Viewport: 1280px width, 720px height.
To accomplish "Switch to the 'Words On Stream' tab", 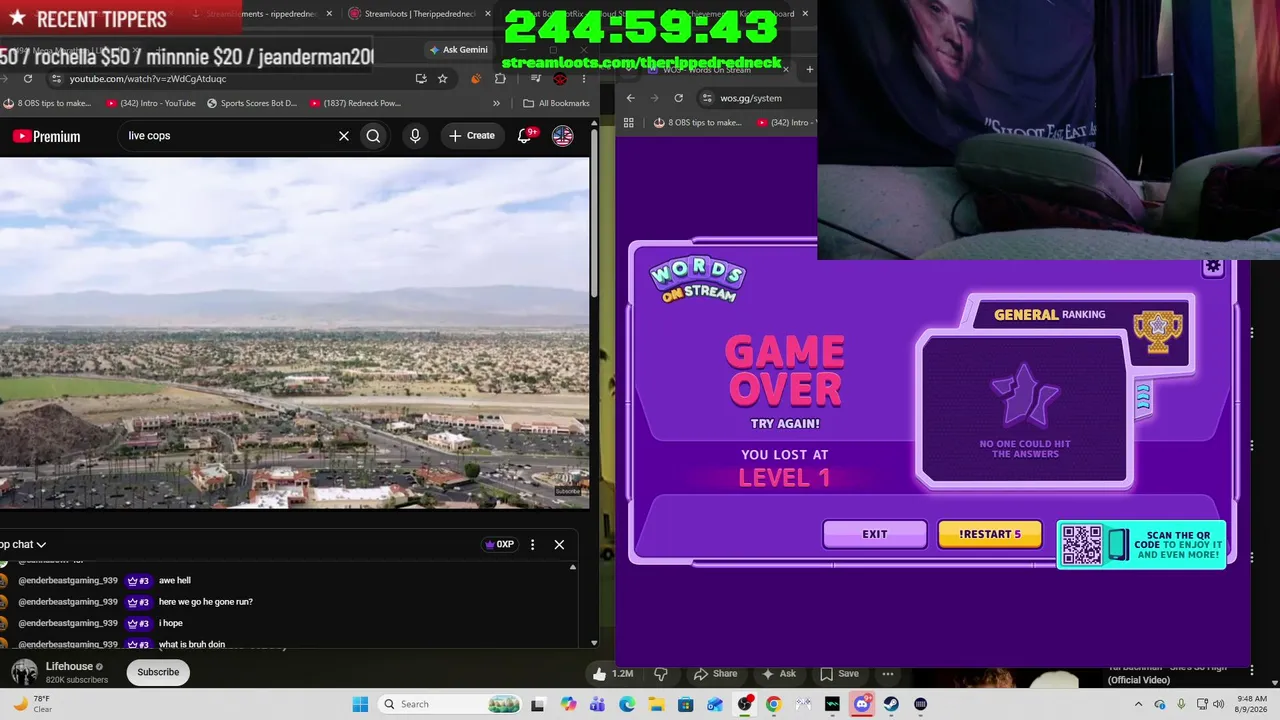I will 718,69.
